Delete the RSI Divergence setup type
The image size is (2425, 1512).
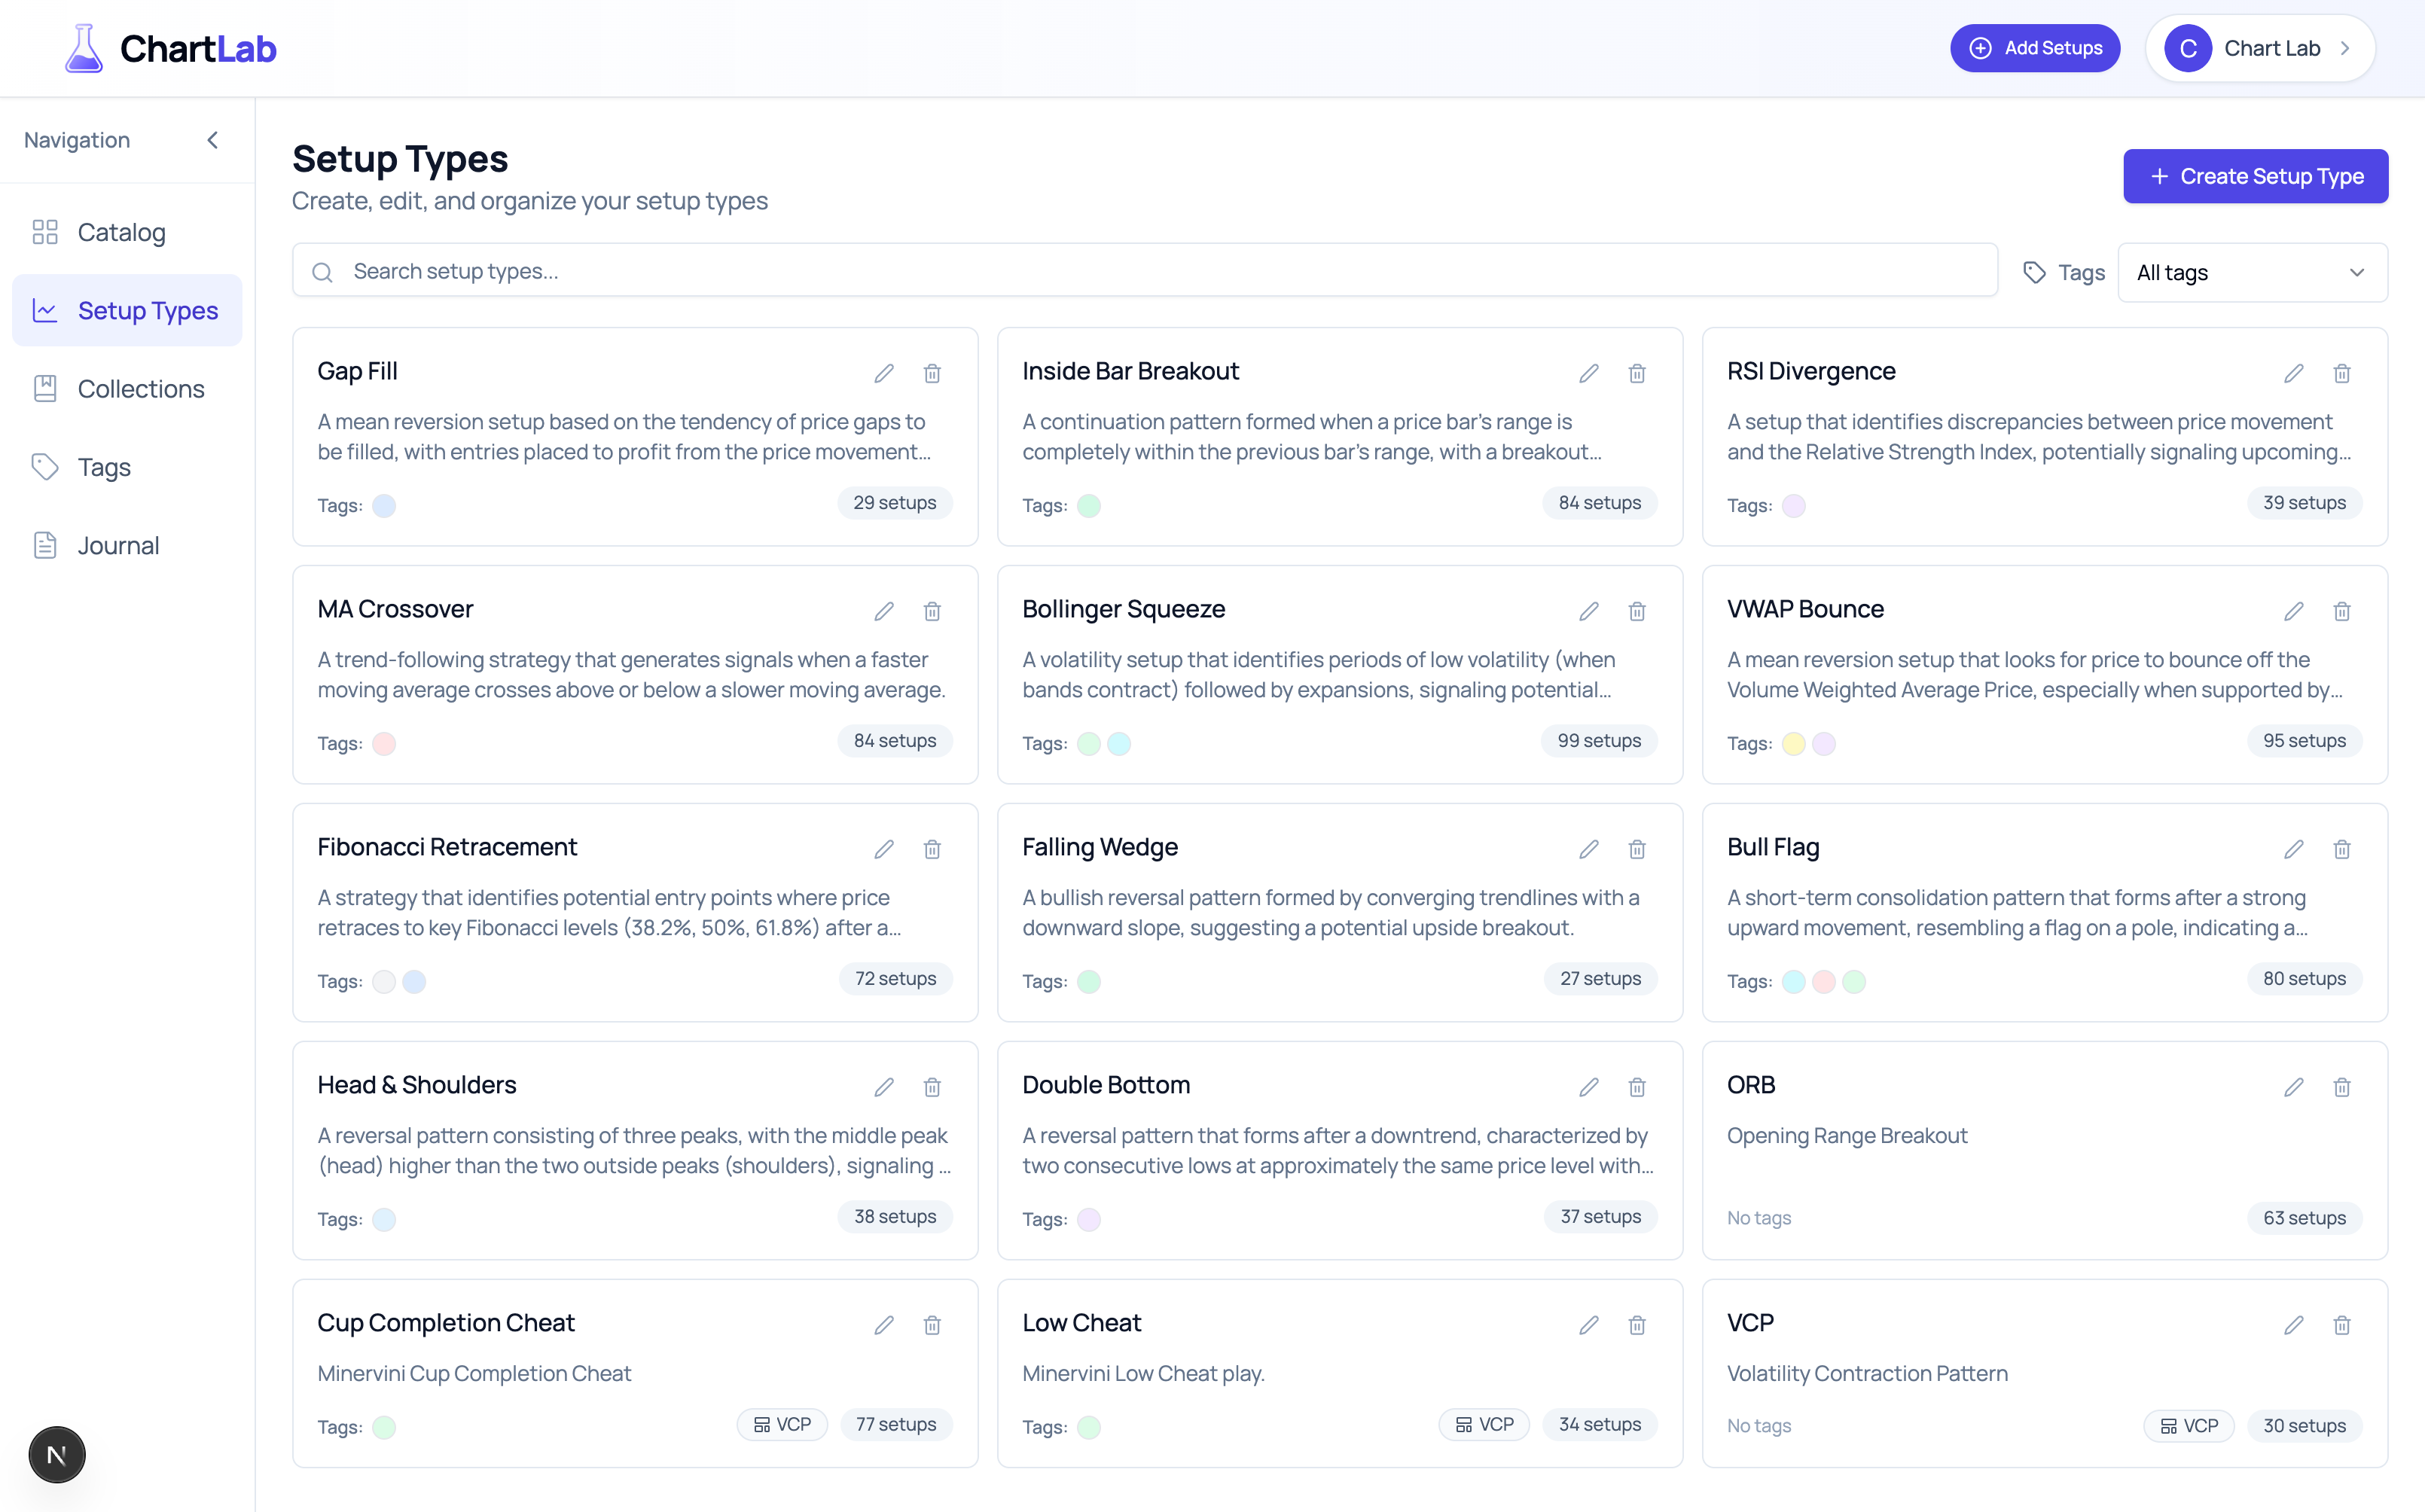2341,372
